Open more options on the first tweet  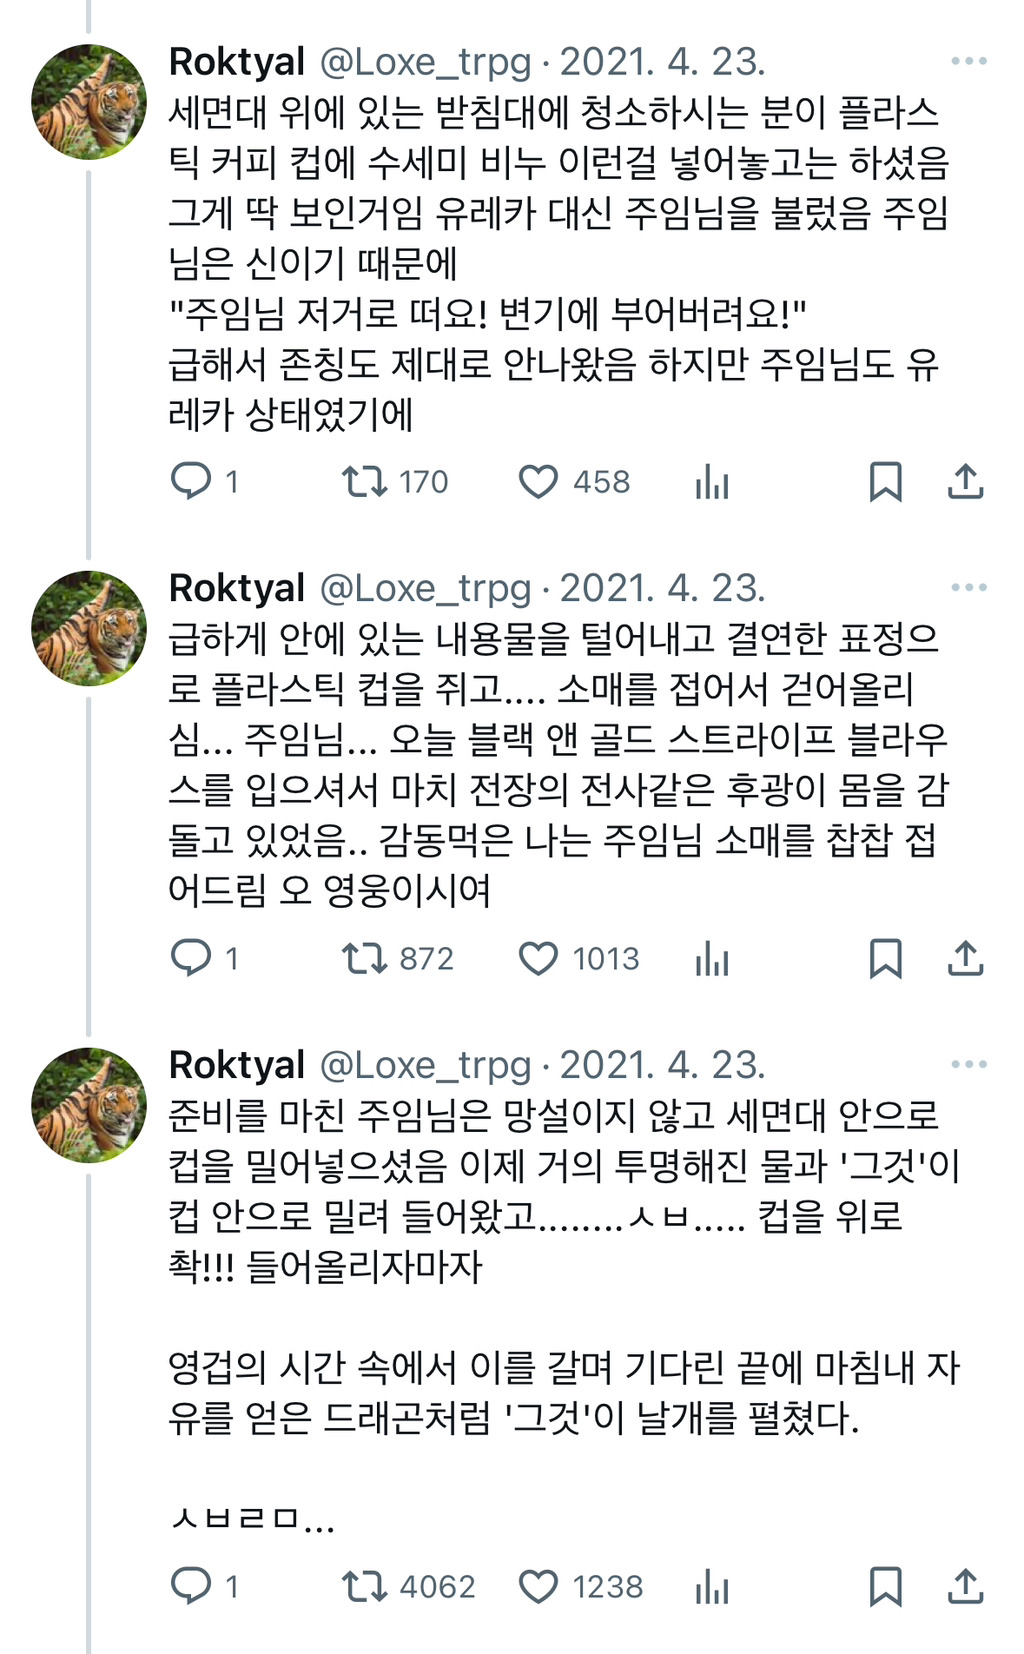click(968, 62)
